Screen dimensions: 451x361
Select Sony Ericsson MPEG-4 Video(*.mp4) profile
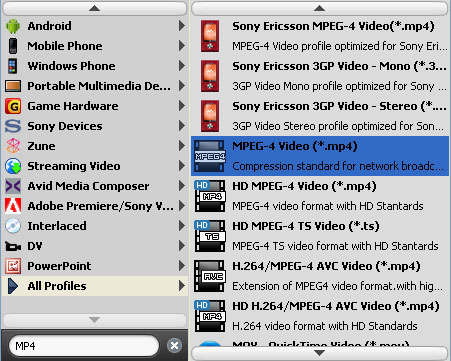pyautogui.click(x=320, y=36)
